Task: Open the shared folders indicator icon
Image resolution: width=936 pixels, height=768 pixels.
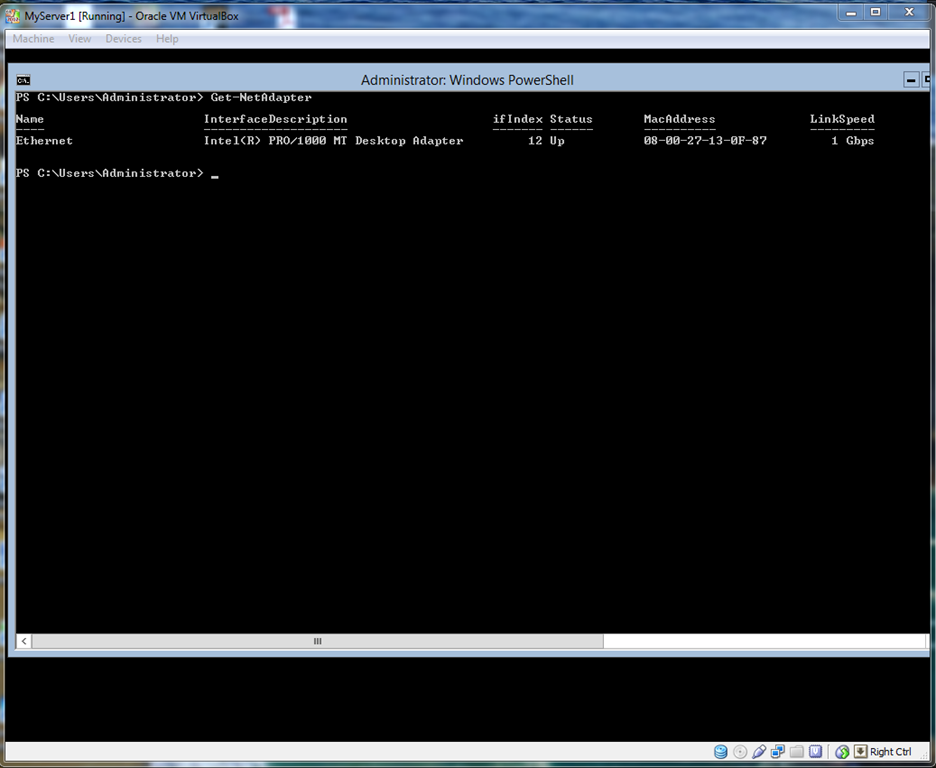Action: click(x=796, y=752)
